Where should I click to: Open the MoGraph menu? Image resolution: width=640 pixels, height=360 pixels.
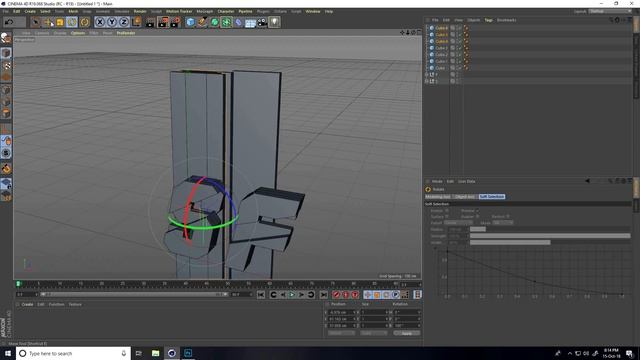[205, 11]
